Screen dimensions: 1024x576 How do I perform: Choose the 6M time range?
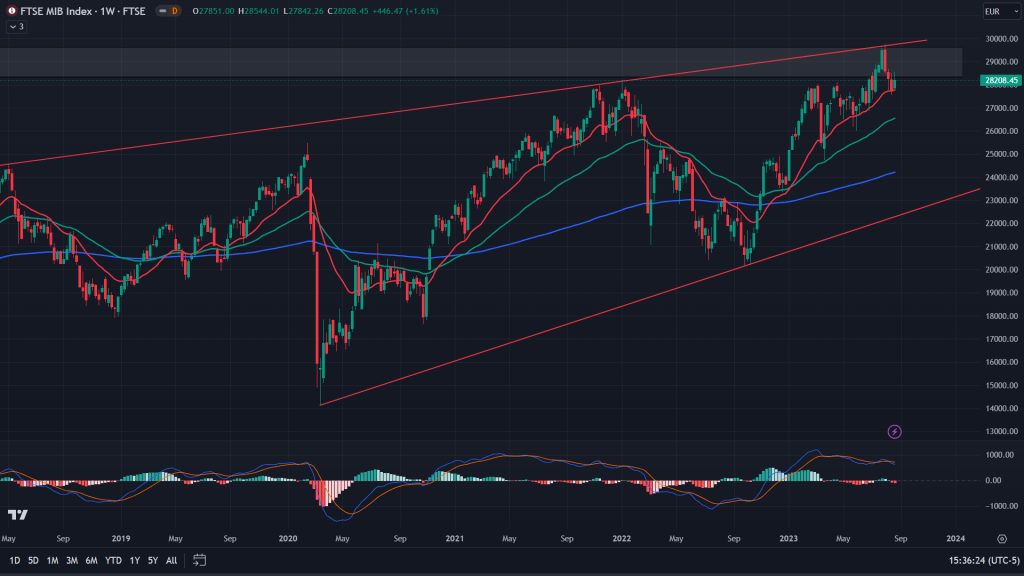(91, 560)
